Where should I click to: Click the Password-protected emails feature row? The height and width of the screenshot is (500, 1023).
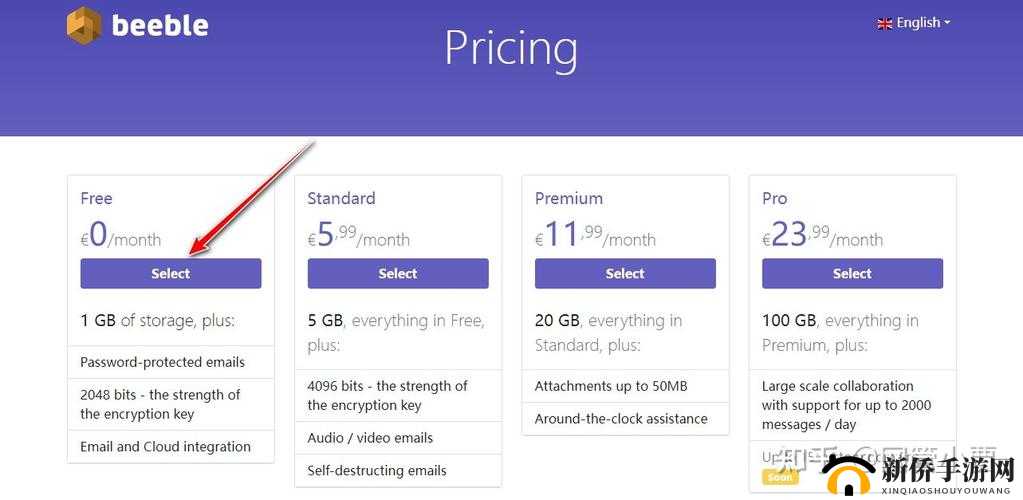coord(163,362)
